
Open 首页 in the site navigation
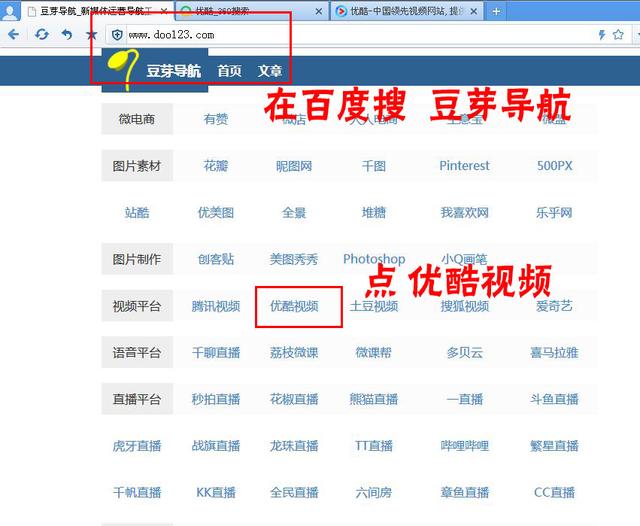point(229,71)
